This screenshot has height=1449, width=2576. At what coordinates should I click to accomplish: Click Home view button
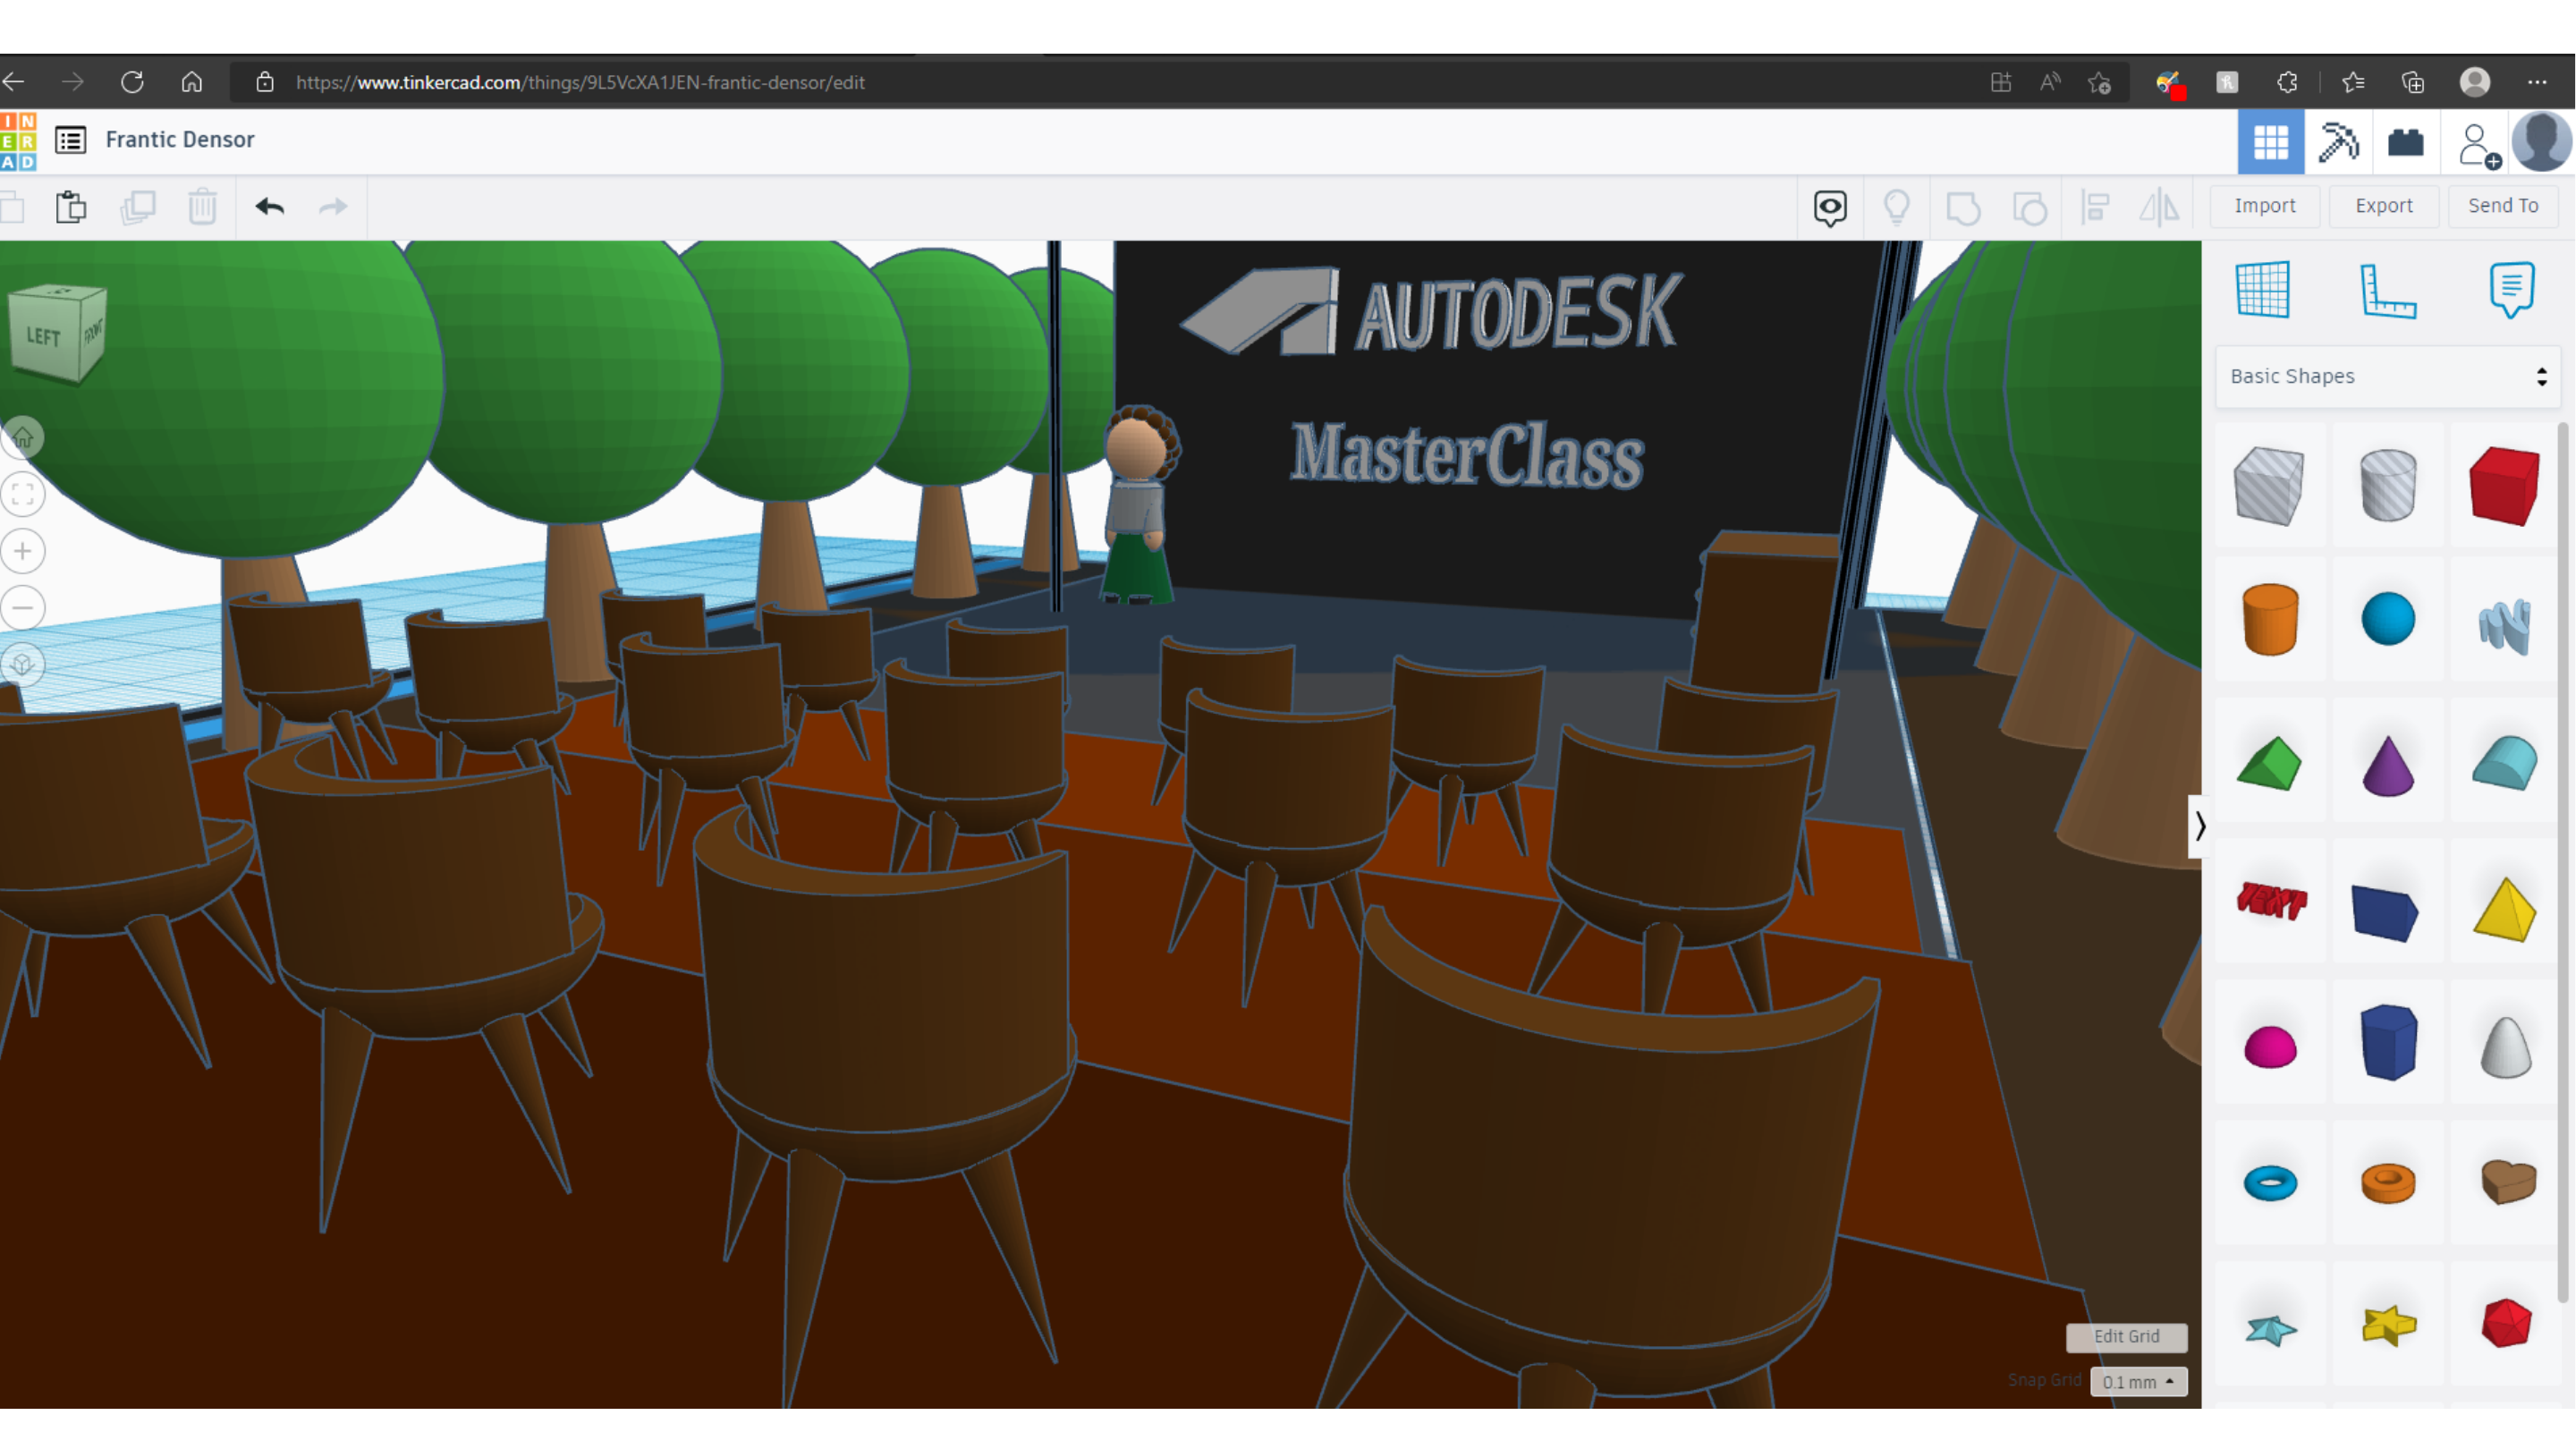pos(23,437)
